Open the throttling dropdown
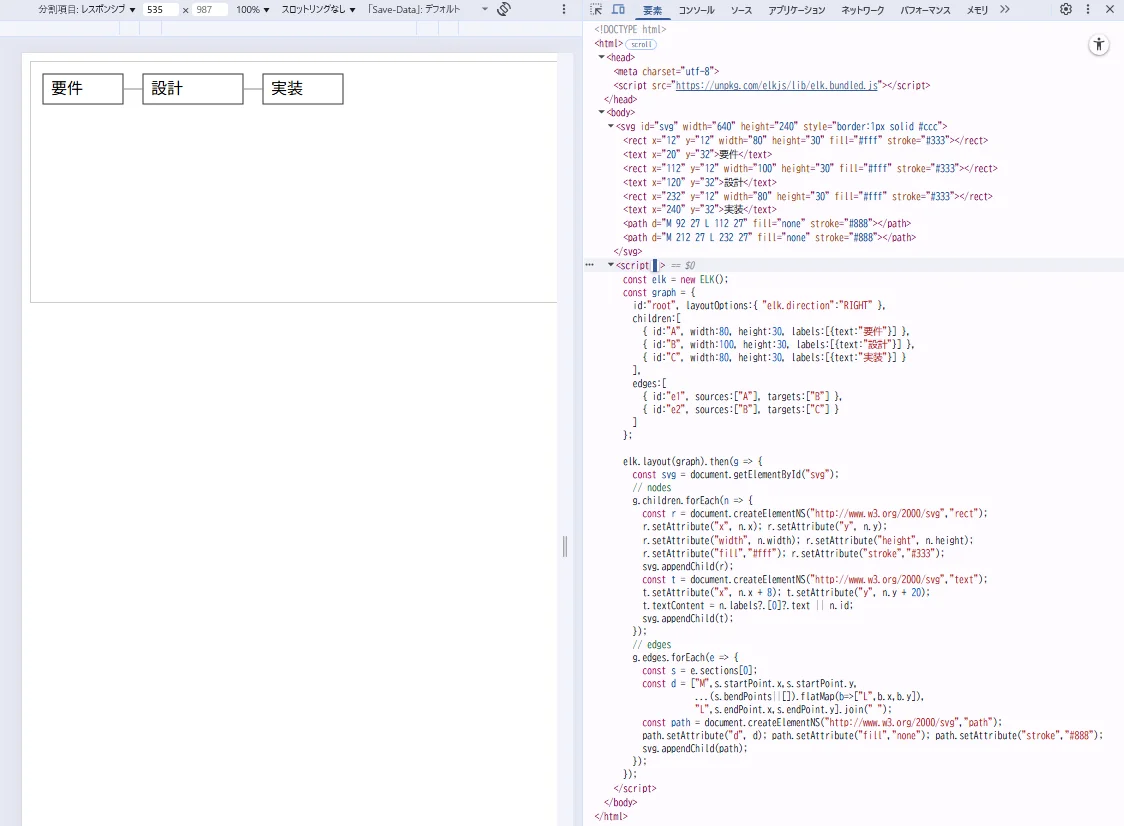This screenshot has height=826, width=1124. point(318,9)
